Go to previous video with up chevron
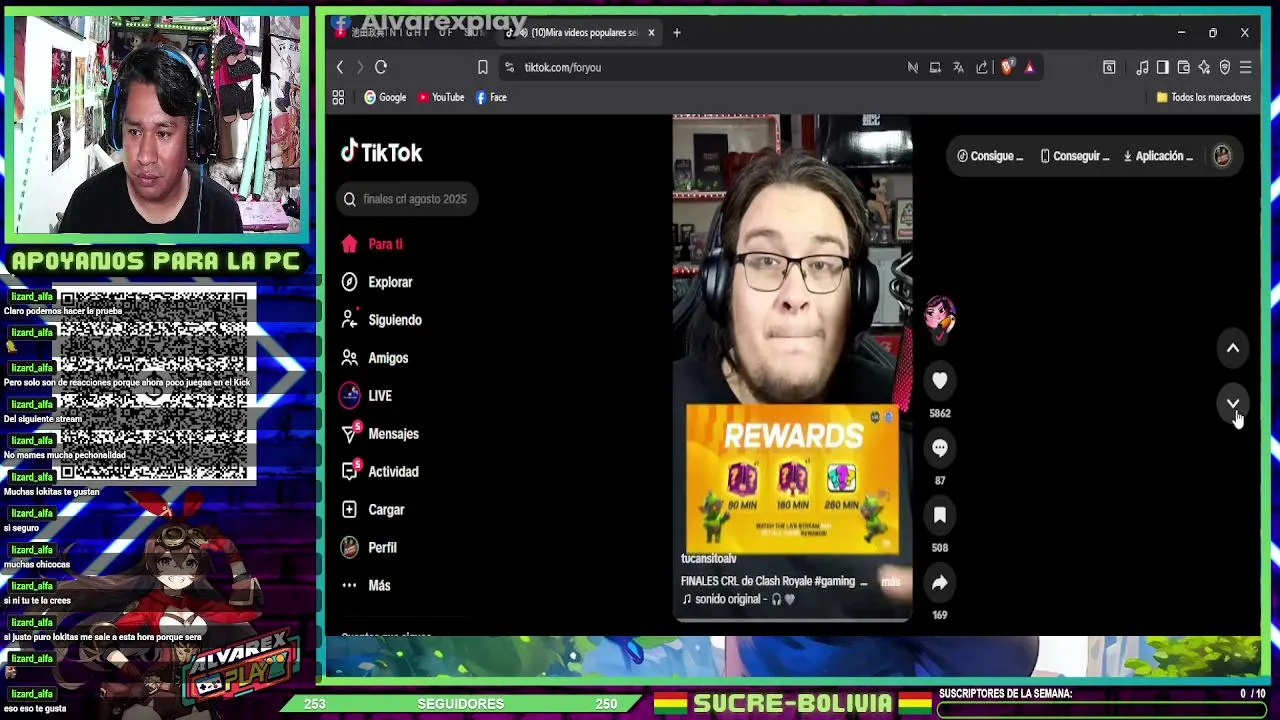 pyautogui.click(x=1233, y=348)
